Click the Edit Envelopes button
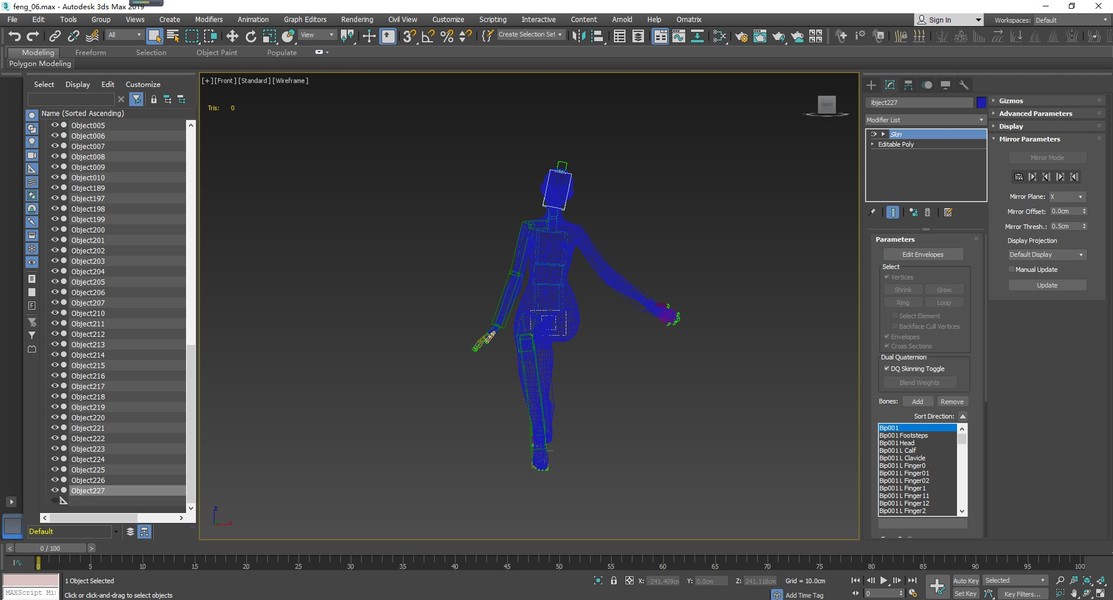Screen dimensions: 1113x600 [x=922, y=254]
